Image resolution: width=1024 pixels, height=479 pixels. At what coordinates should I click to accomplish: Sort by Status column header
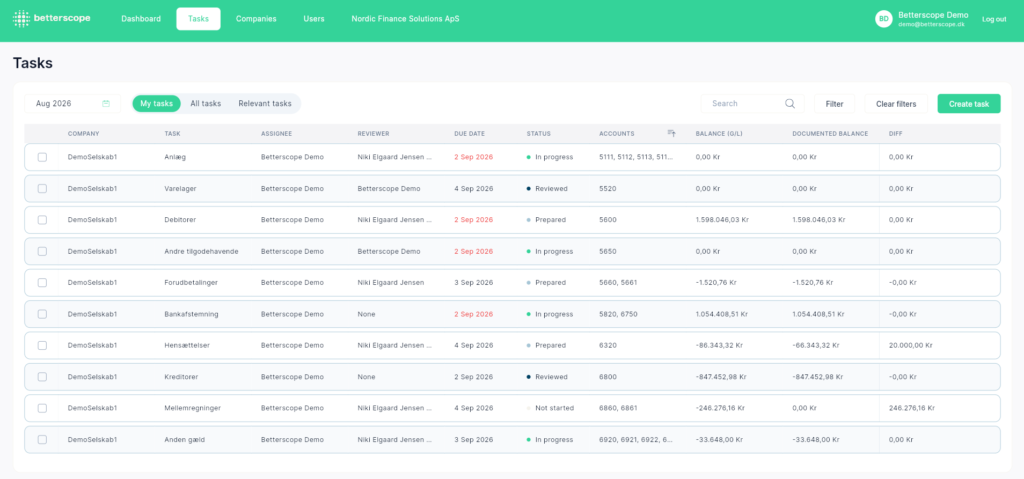[x=539, y=133]
